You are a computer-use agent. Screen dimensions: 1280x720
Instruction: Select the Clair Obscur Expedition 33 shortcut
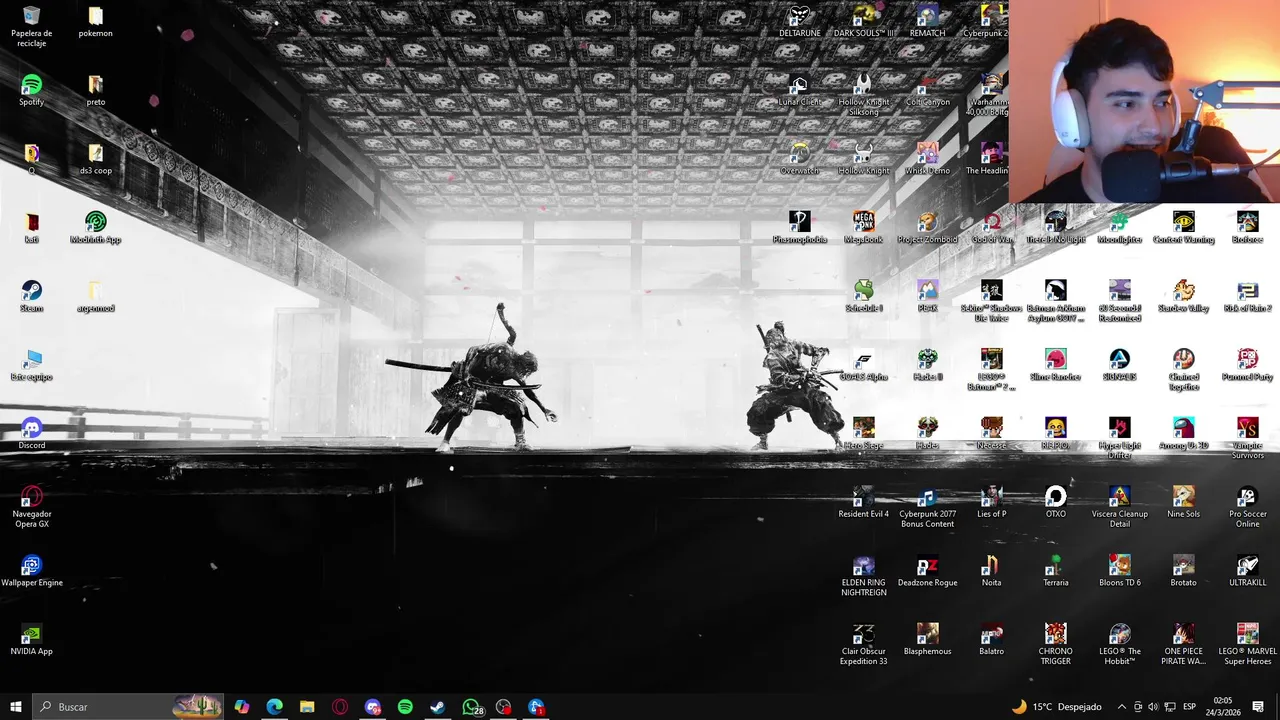click(863, 645)
